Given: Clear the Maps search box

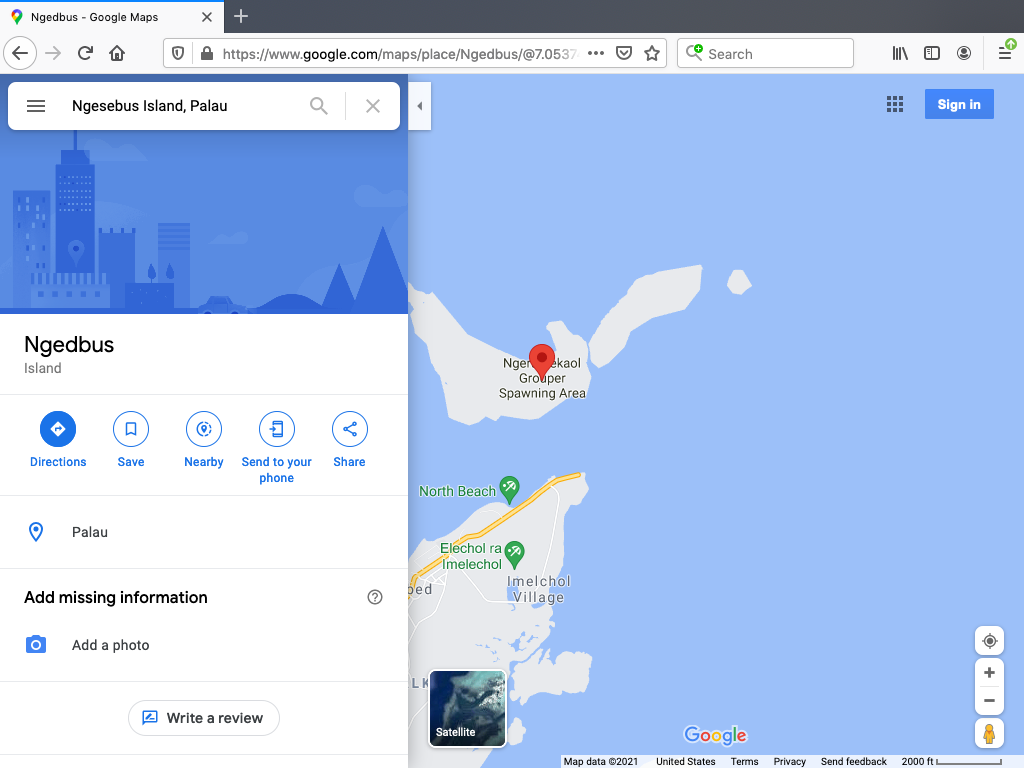Looking at the screenshot, I should coord(373,106).
